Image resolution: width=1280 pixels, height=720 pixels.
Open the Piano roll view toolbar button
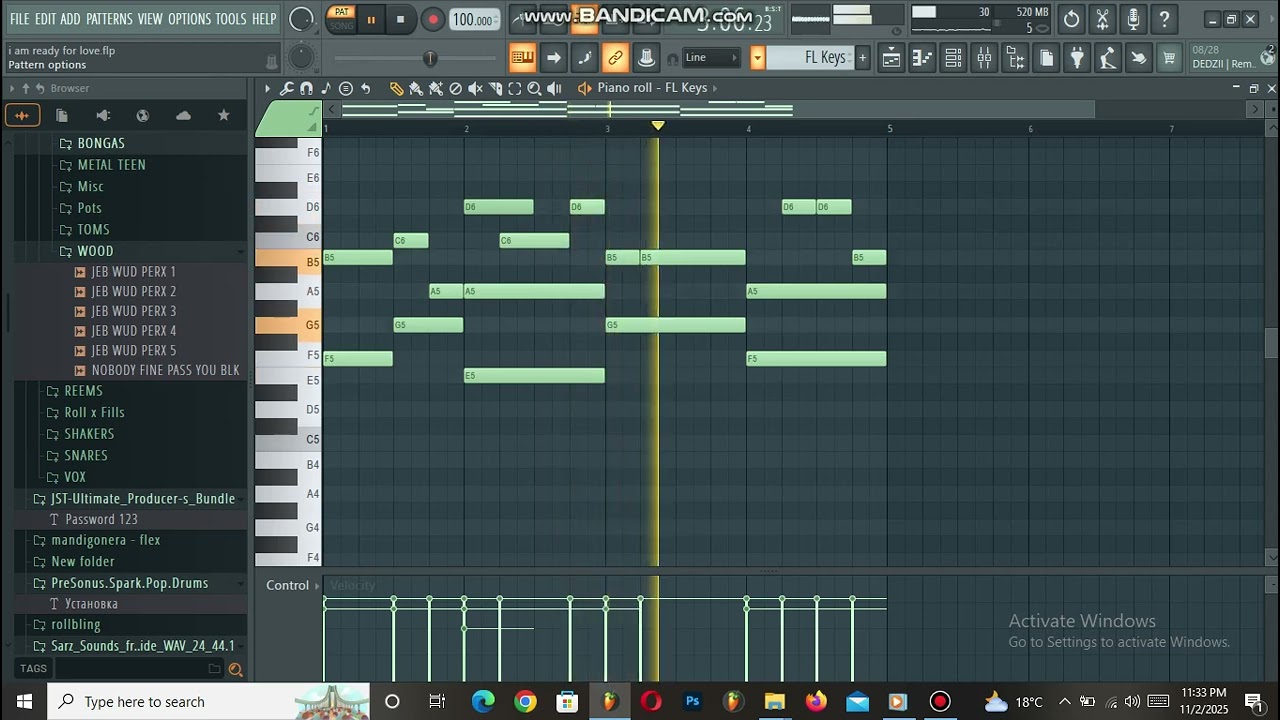click(x=922, y=58)
